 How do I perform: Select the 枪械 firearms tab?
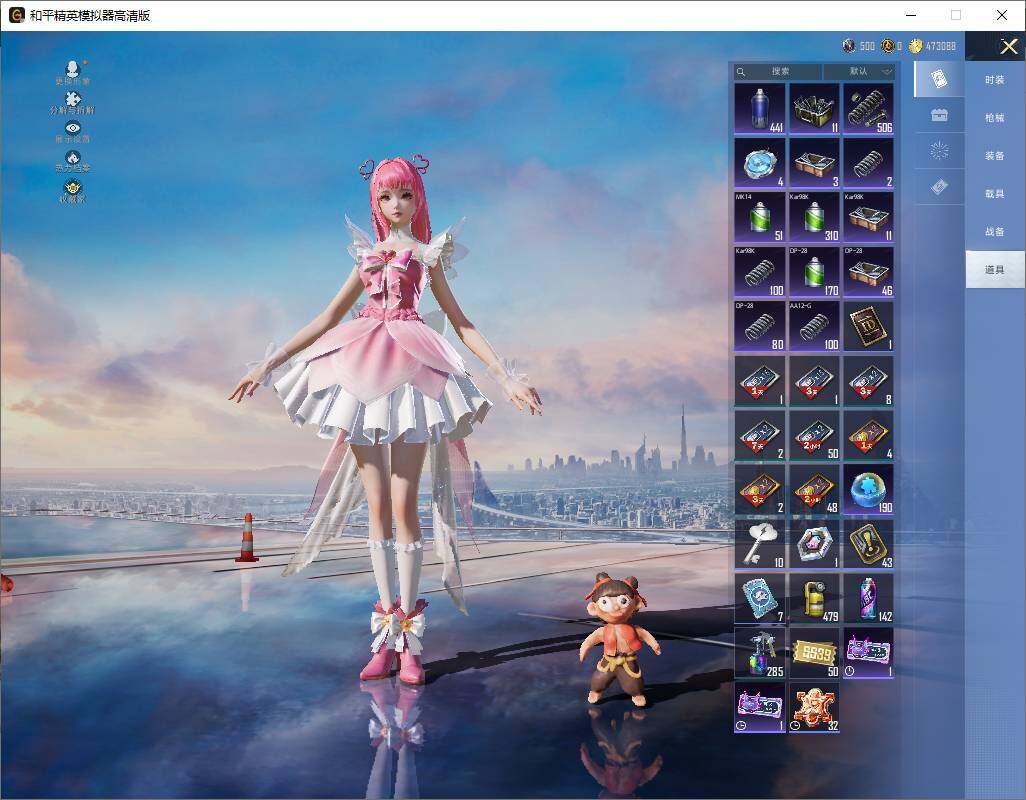pos(995,118)
